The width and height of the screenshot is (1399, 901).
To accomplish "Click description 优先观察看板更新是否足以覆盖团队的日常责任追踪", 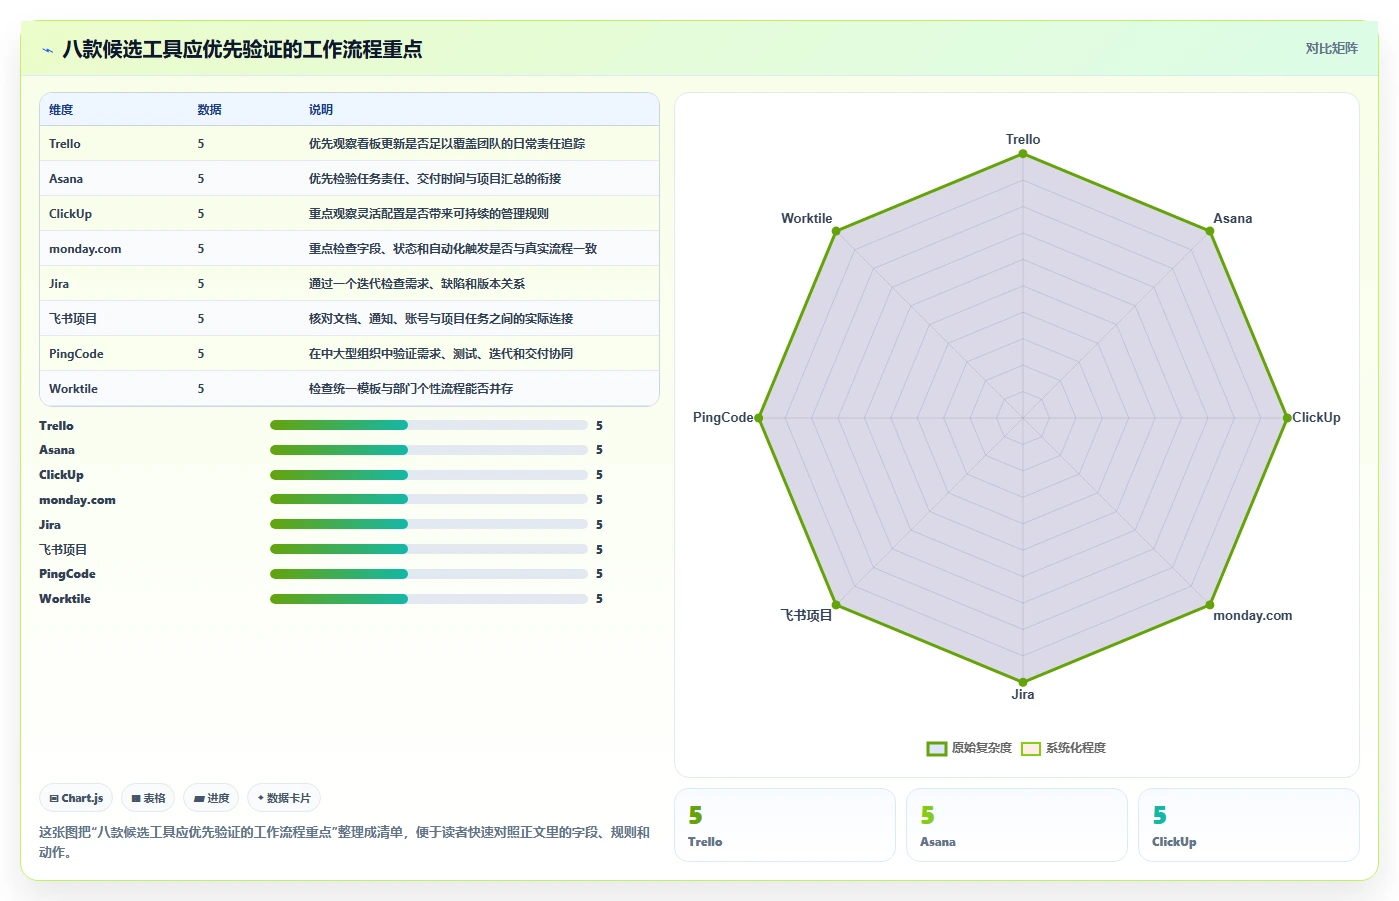I will (447, 144).
